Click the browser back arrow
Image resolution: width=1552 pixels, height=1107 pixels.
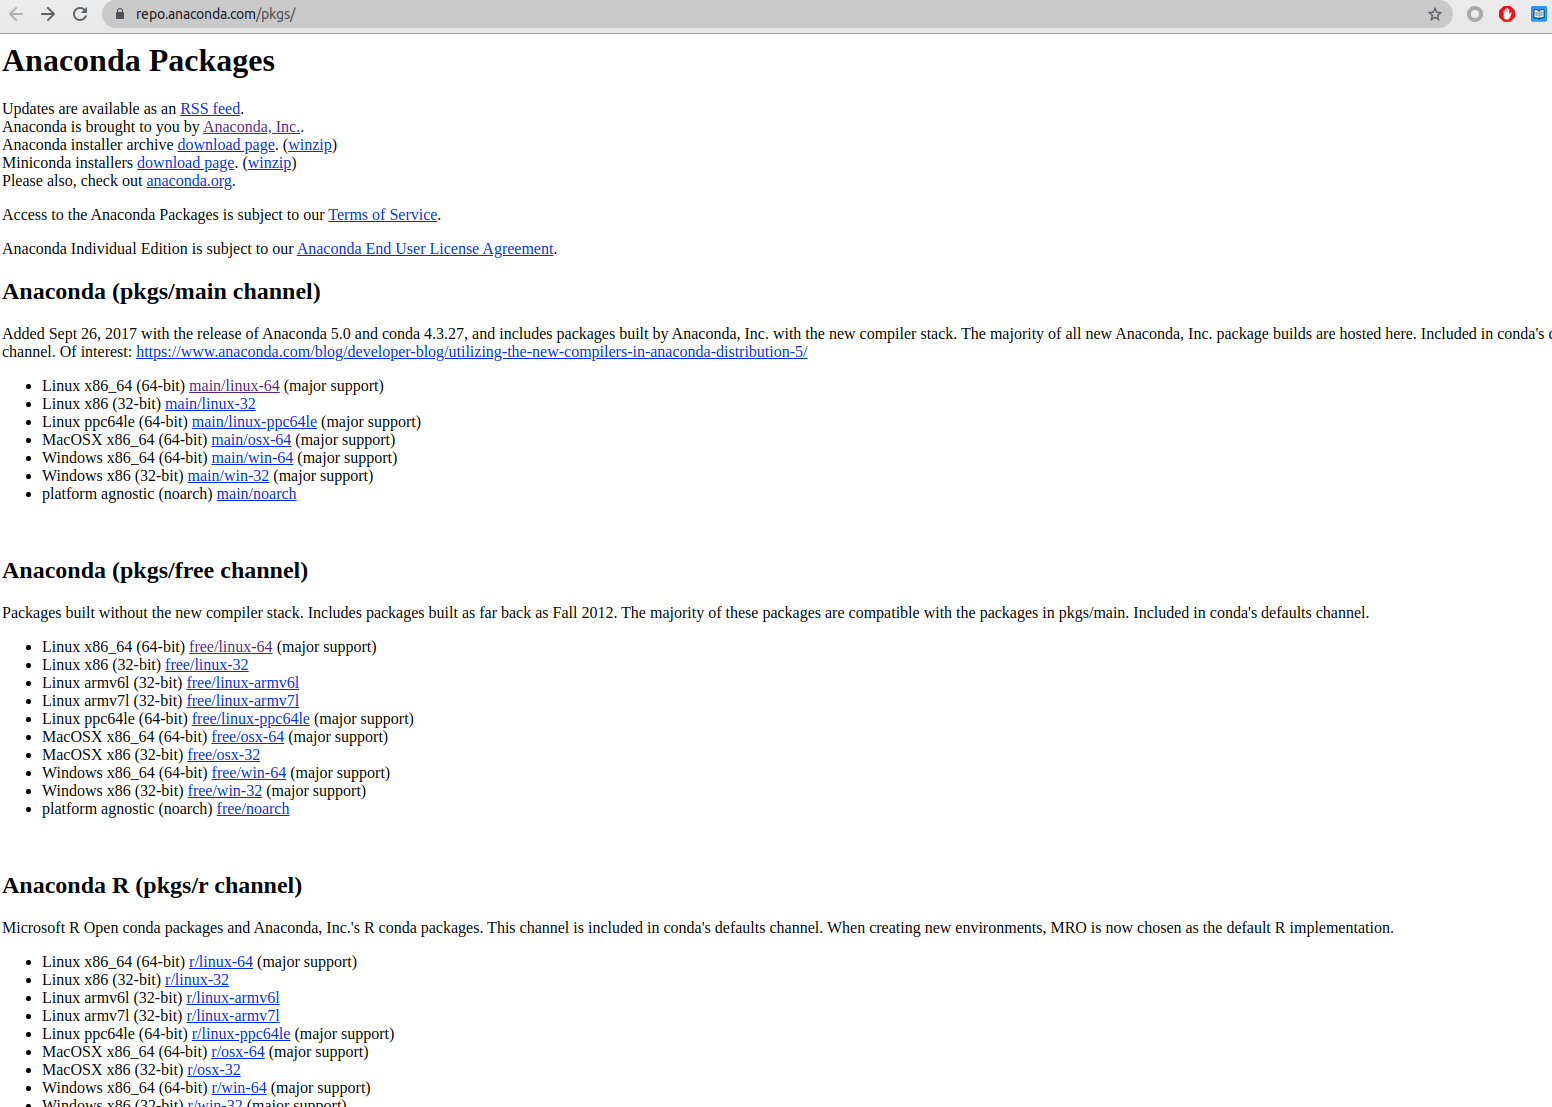[16, 14]
